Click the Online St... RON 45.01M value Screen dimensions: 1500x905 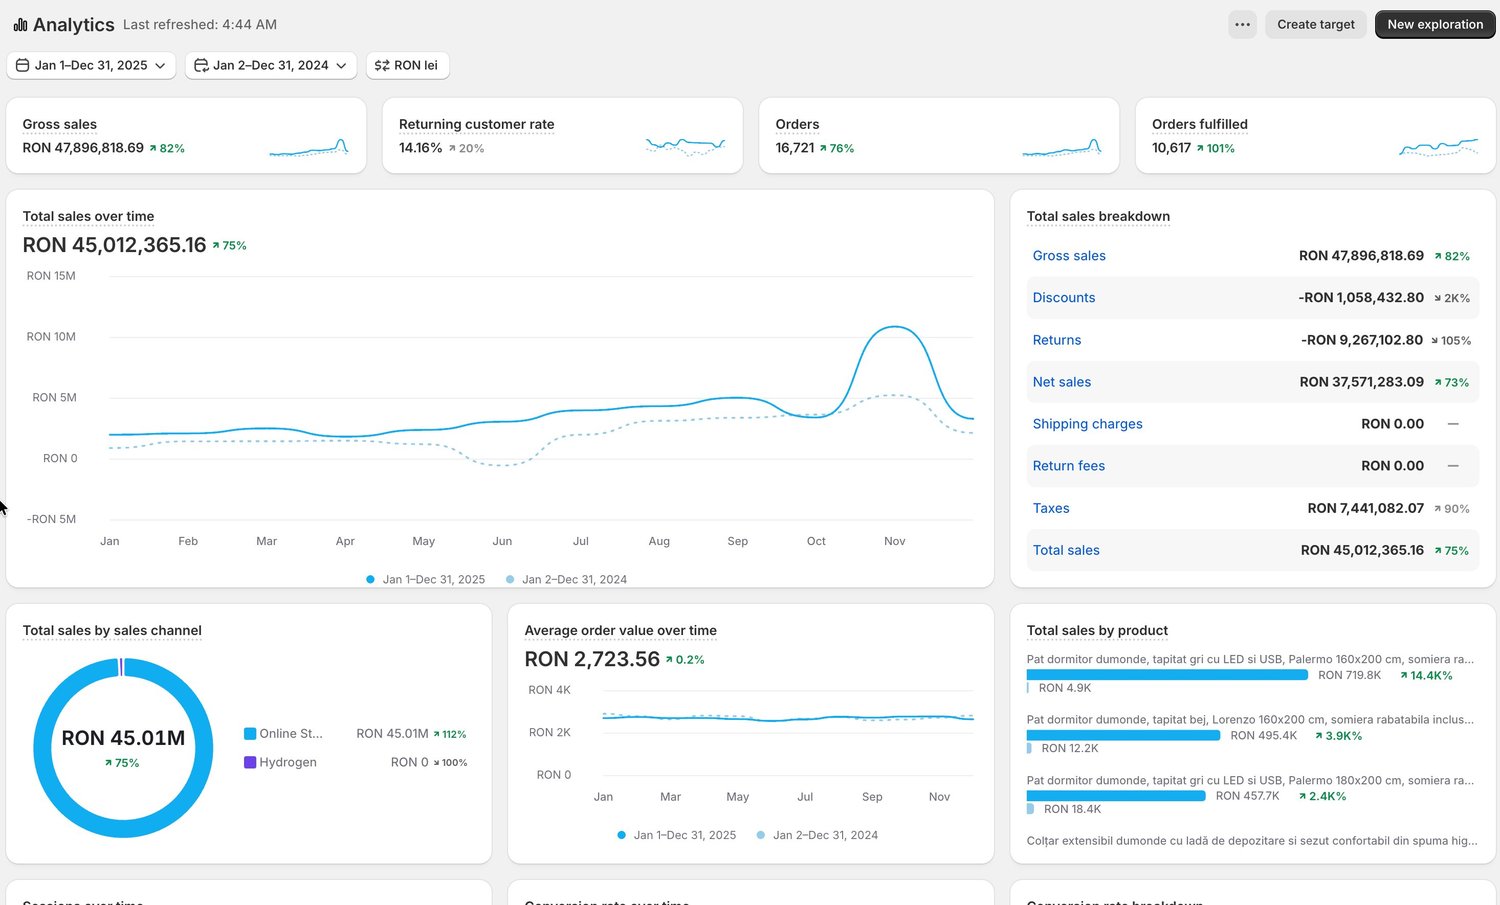click(392, 734)
